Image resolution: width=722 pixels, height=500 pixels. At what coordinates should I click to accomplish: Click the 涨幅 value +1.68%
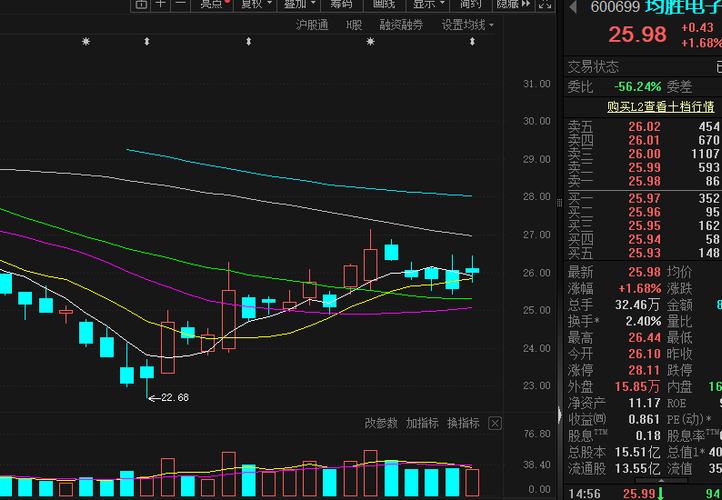640,289
